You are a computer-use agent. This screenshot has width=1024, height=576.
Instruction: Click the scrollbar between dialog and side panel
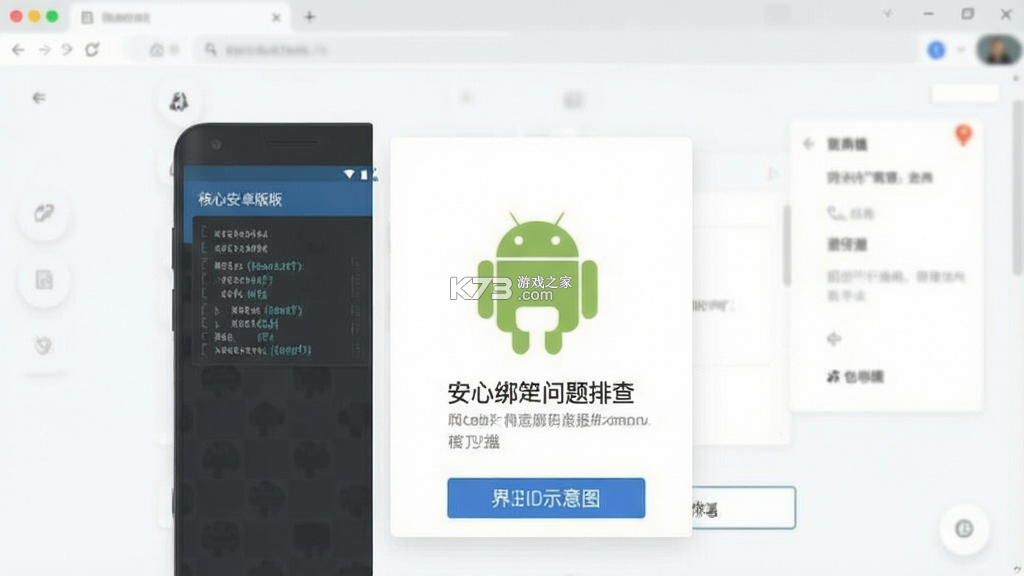pos(787,245)
